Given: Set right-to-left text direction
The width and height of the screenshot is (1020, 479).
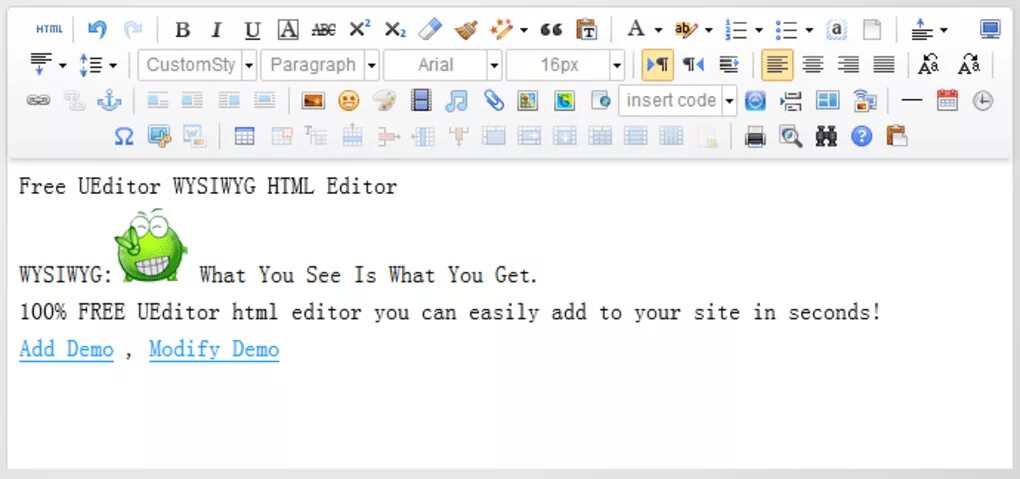Looking at the screenshot, I should point(693,64).
